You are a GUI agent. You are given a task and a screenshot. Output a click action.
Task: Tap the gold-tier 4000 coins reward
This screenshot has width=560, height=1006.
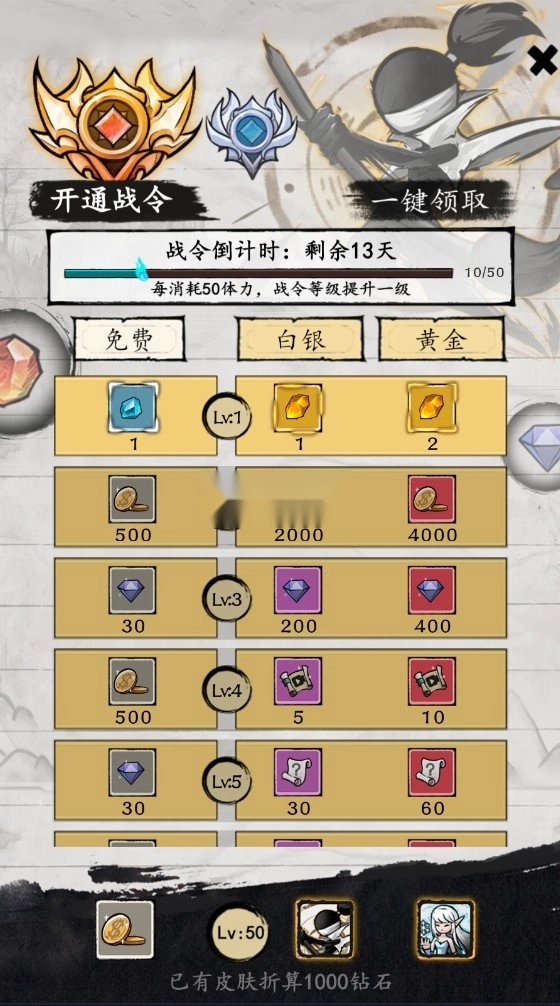tap(432, 499)
